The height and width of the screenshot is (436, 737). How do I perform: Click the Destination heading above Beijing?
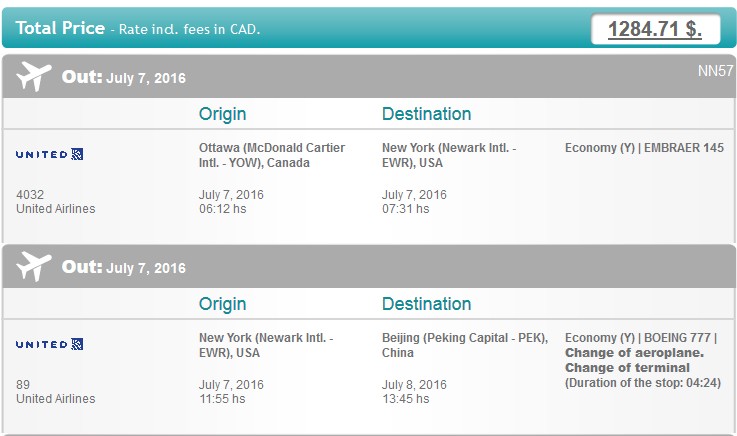(x=426, y=303)
